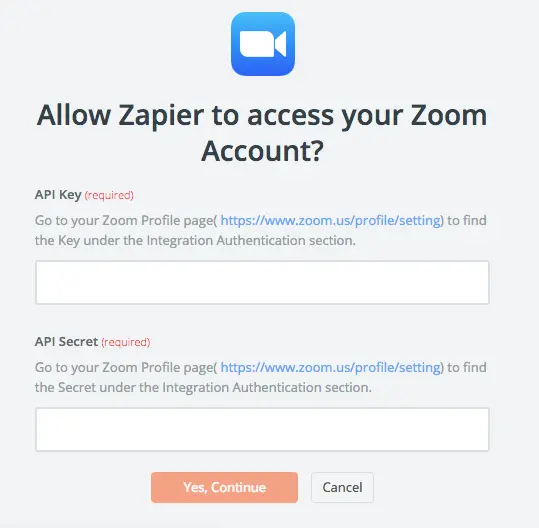Click the 'Account?' heading word
The image size is (539, 528).
(262, 152)
